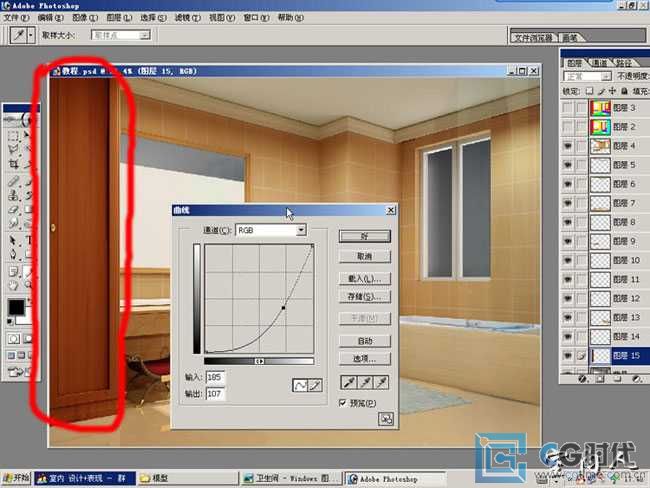Click the 载入(L)... Load button
This screenshot has height=488, width=650.
365,278
